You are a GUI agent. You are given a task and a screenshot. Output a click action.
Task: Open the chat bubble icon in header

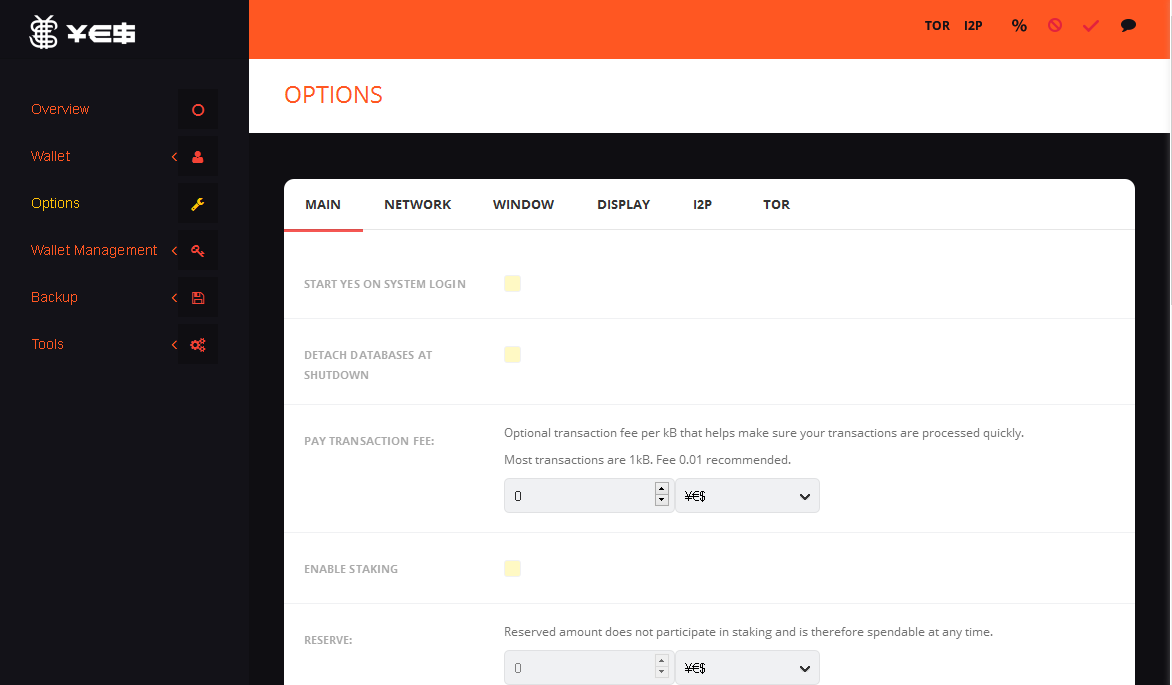1129,25
